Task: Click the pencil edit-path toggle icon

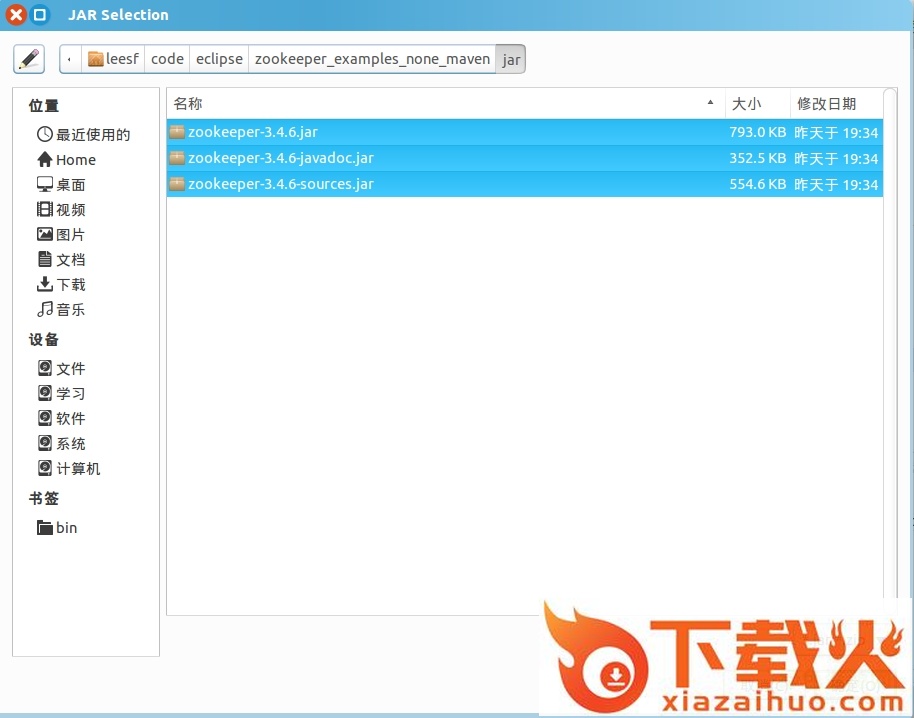Action: tap(29, 59)
